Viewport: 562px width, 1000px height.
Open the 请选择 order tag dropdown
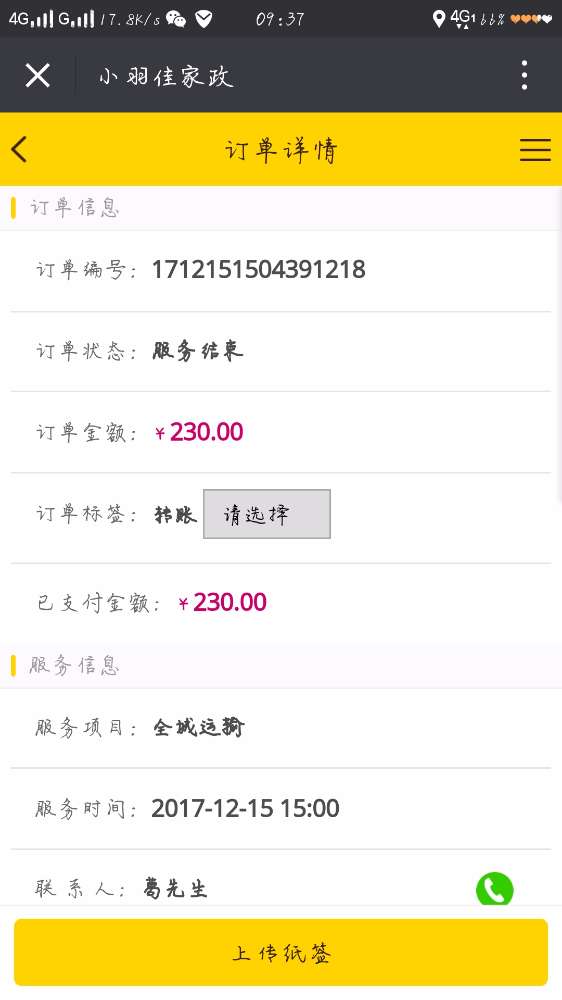267,514
